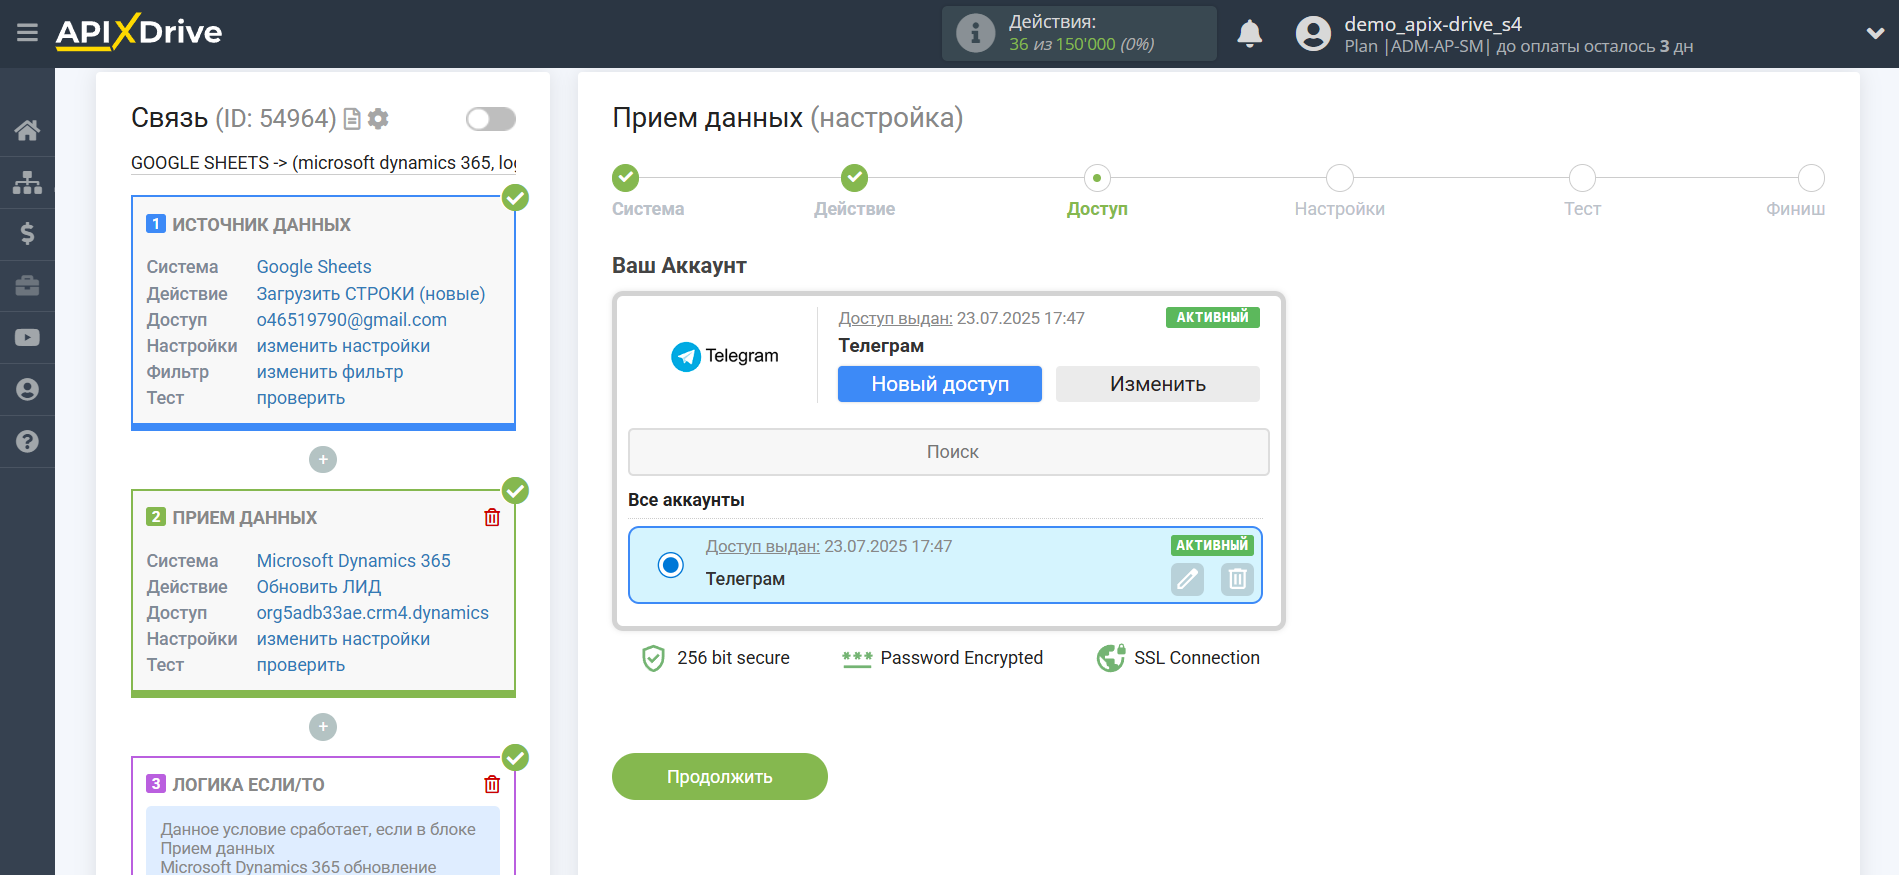The width and height of the screenshot is (1899, 875).
Task: Open the profile sidebar icon
Action: 27,390
